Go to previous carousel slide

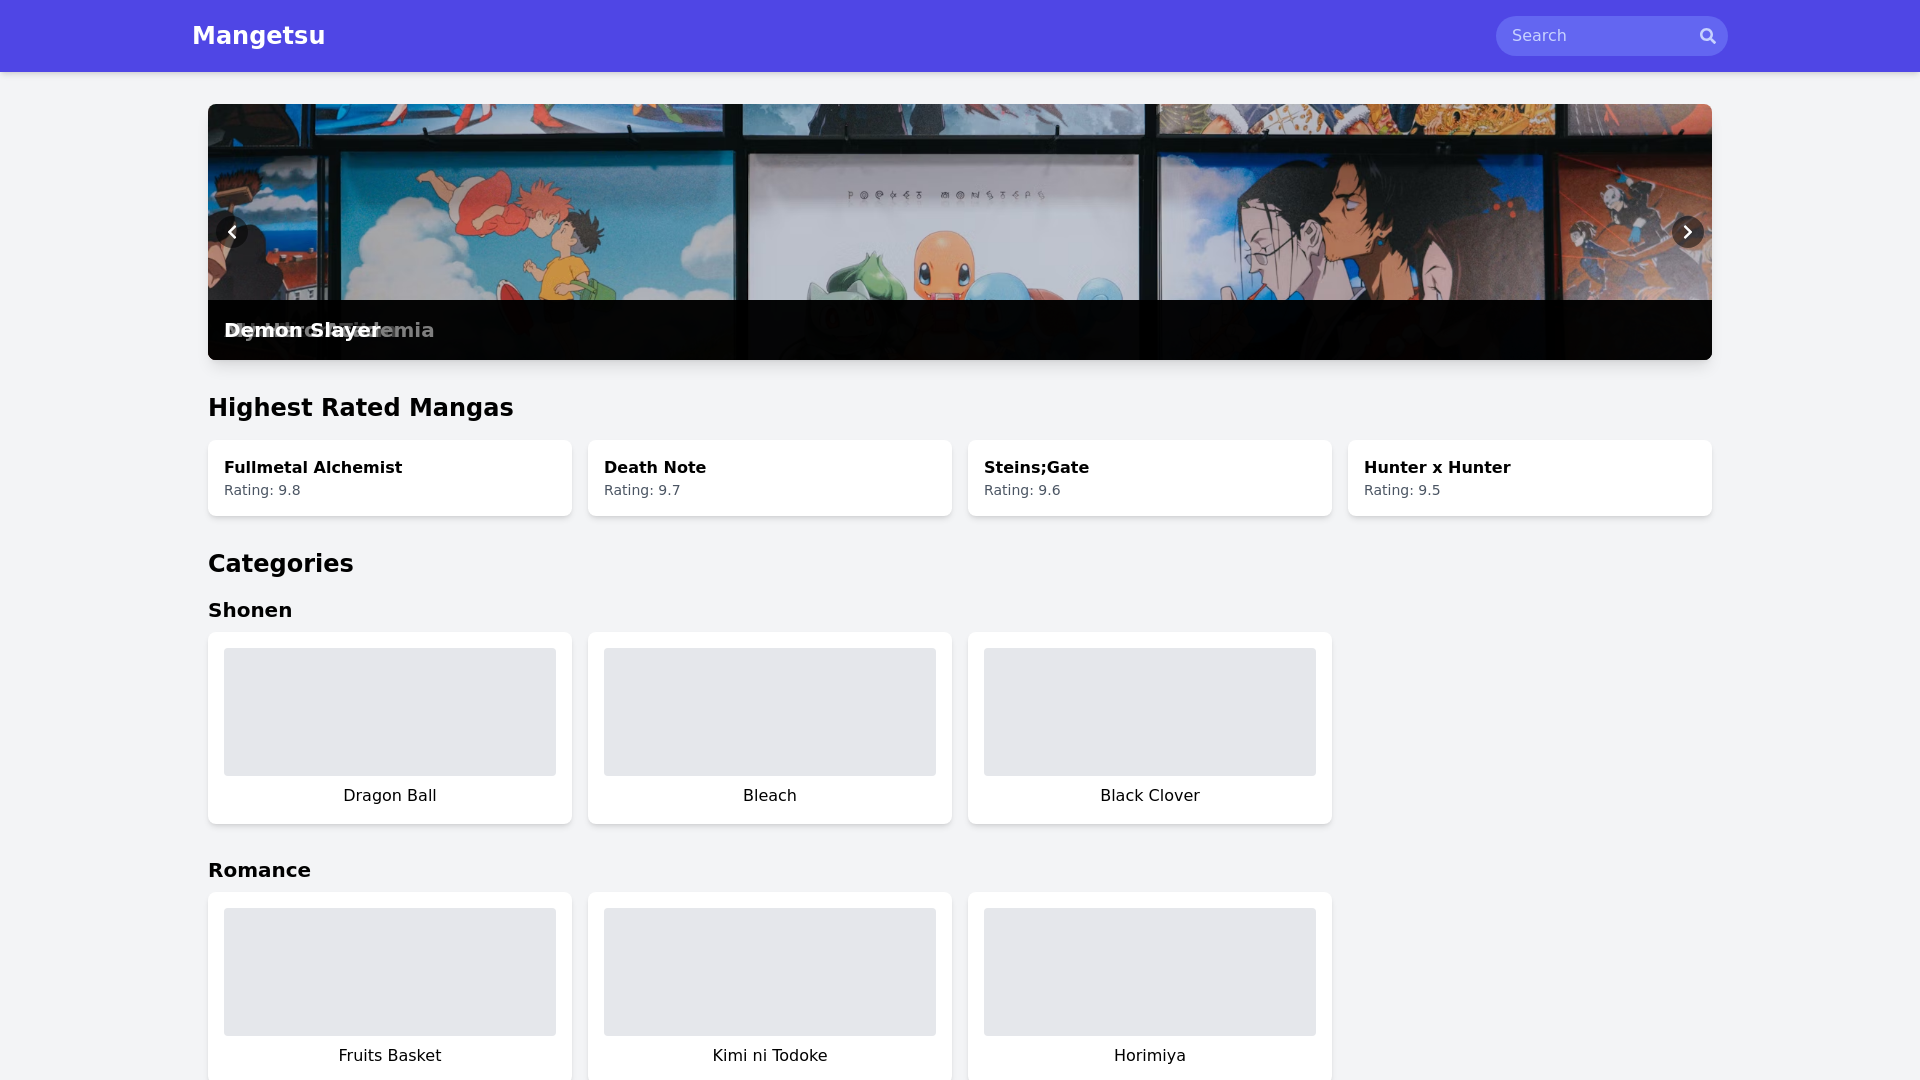[232, 232]
